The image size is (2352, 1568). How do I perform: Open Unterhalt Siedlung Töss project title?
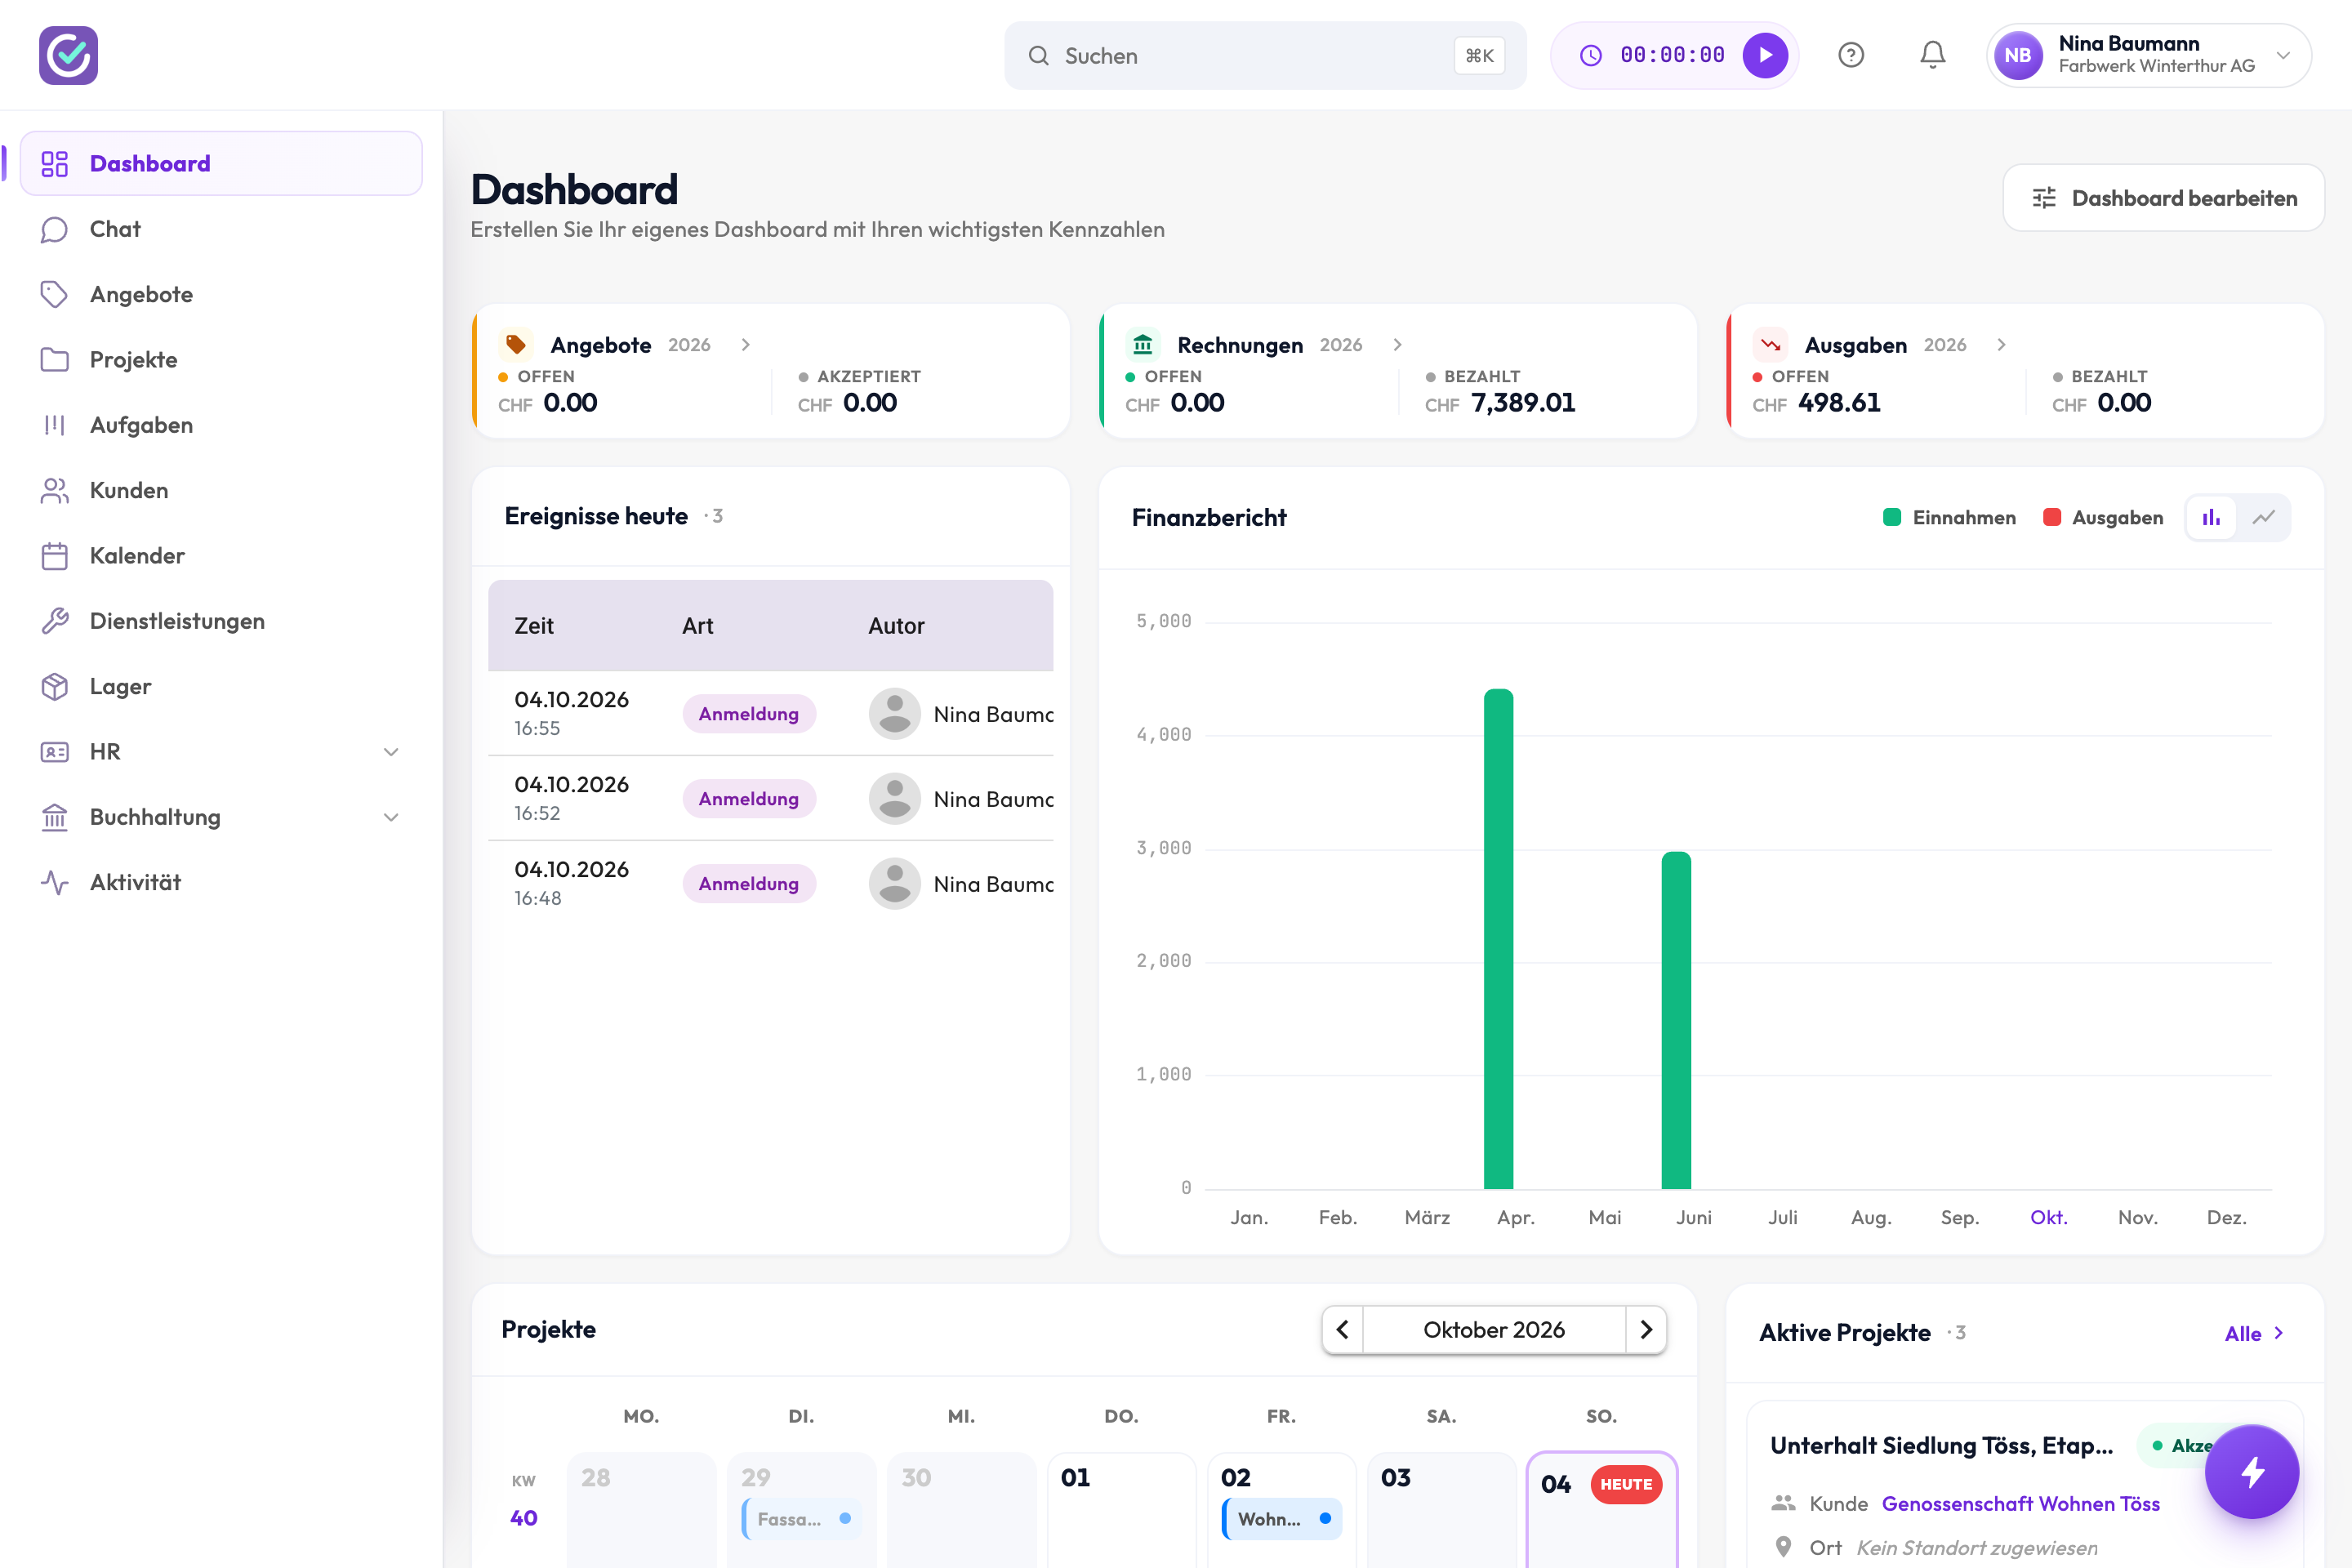pos(1941,1445)
